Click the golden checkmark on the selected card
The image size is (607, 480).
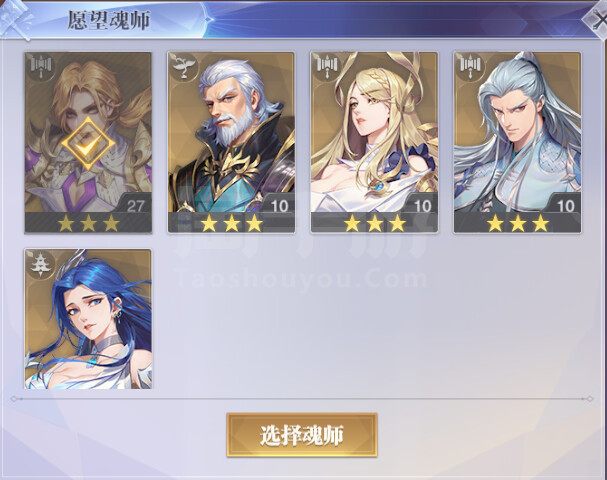[88, 144]
